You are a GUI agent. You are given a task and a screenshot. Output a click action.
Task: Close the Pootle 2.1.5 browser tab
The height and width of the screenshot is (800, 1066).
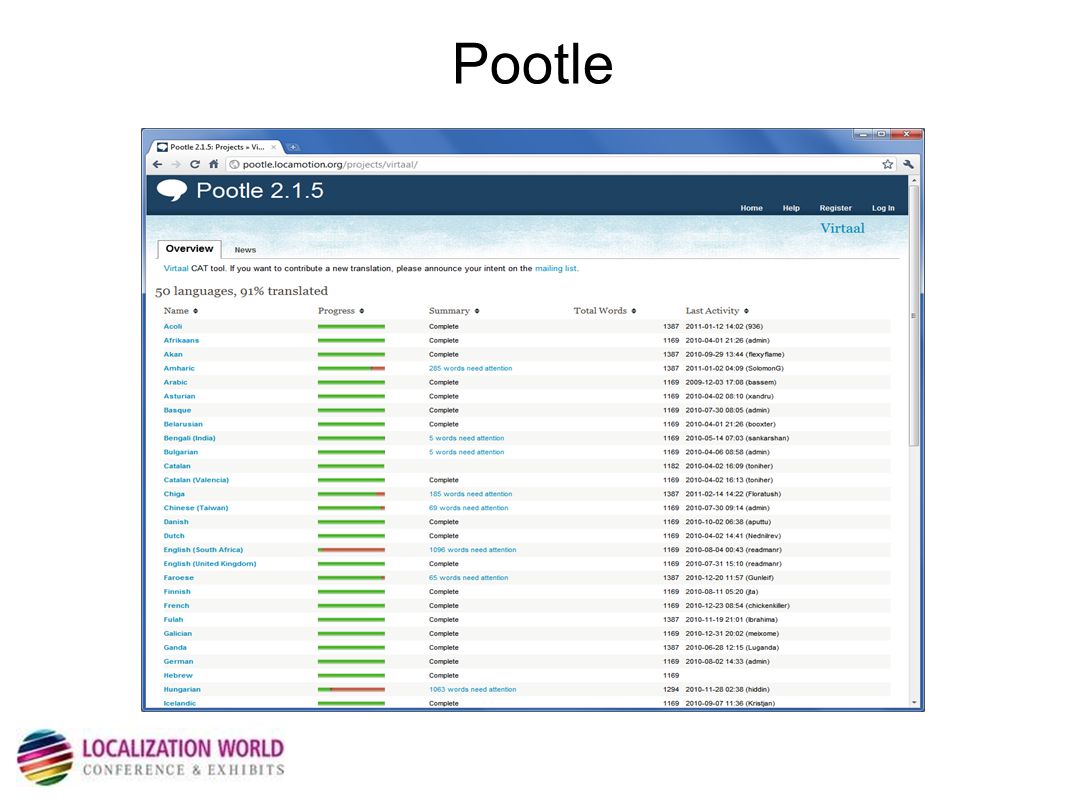click(x=274, y=147)
